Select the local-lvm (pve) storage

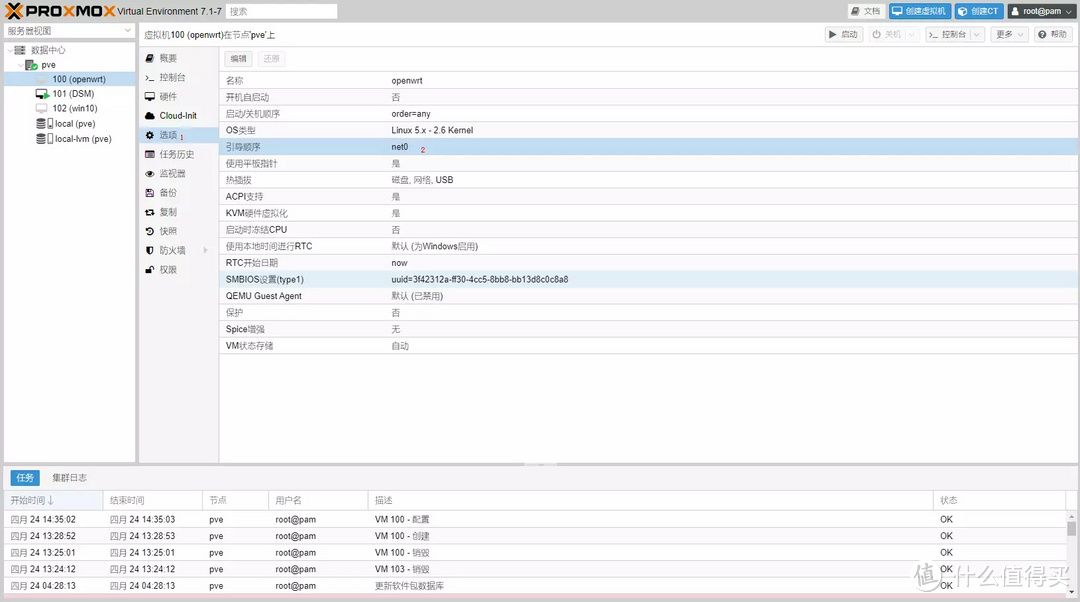(x=82, y=139)
